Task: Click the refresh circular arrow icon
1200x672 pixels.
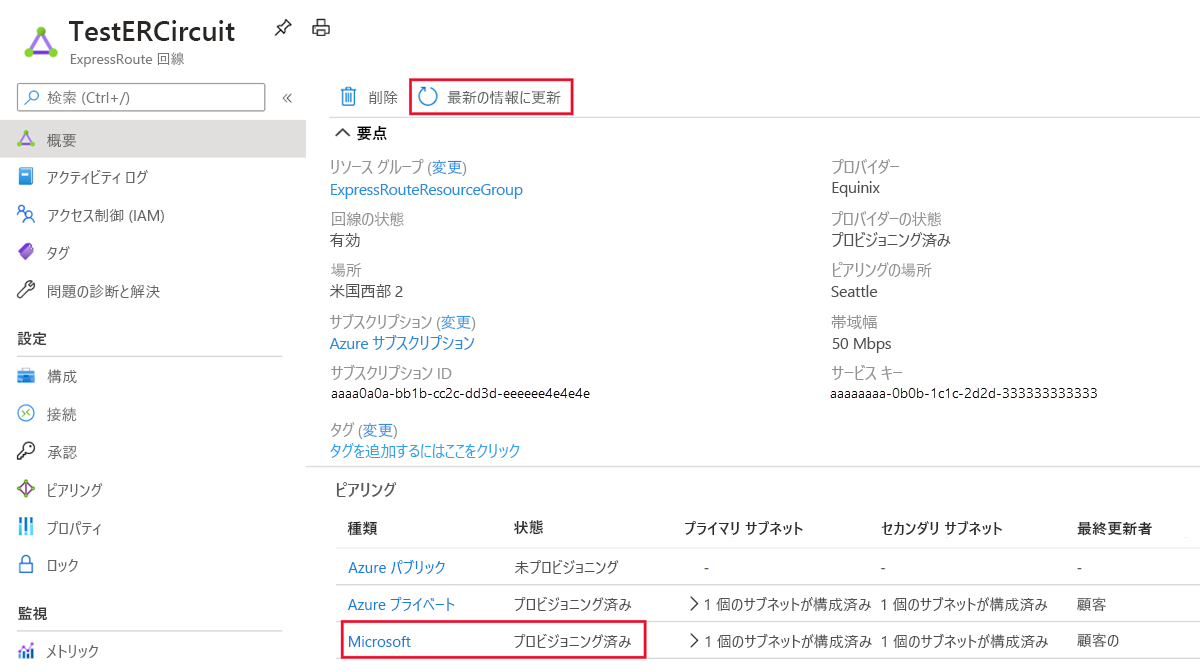Action: pyautogui.click(x=428, y=97)
